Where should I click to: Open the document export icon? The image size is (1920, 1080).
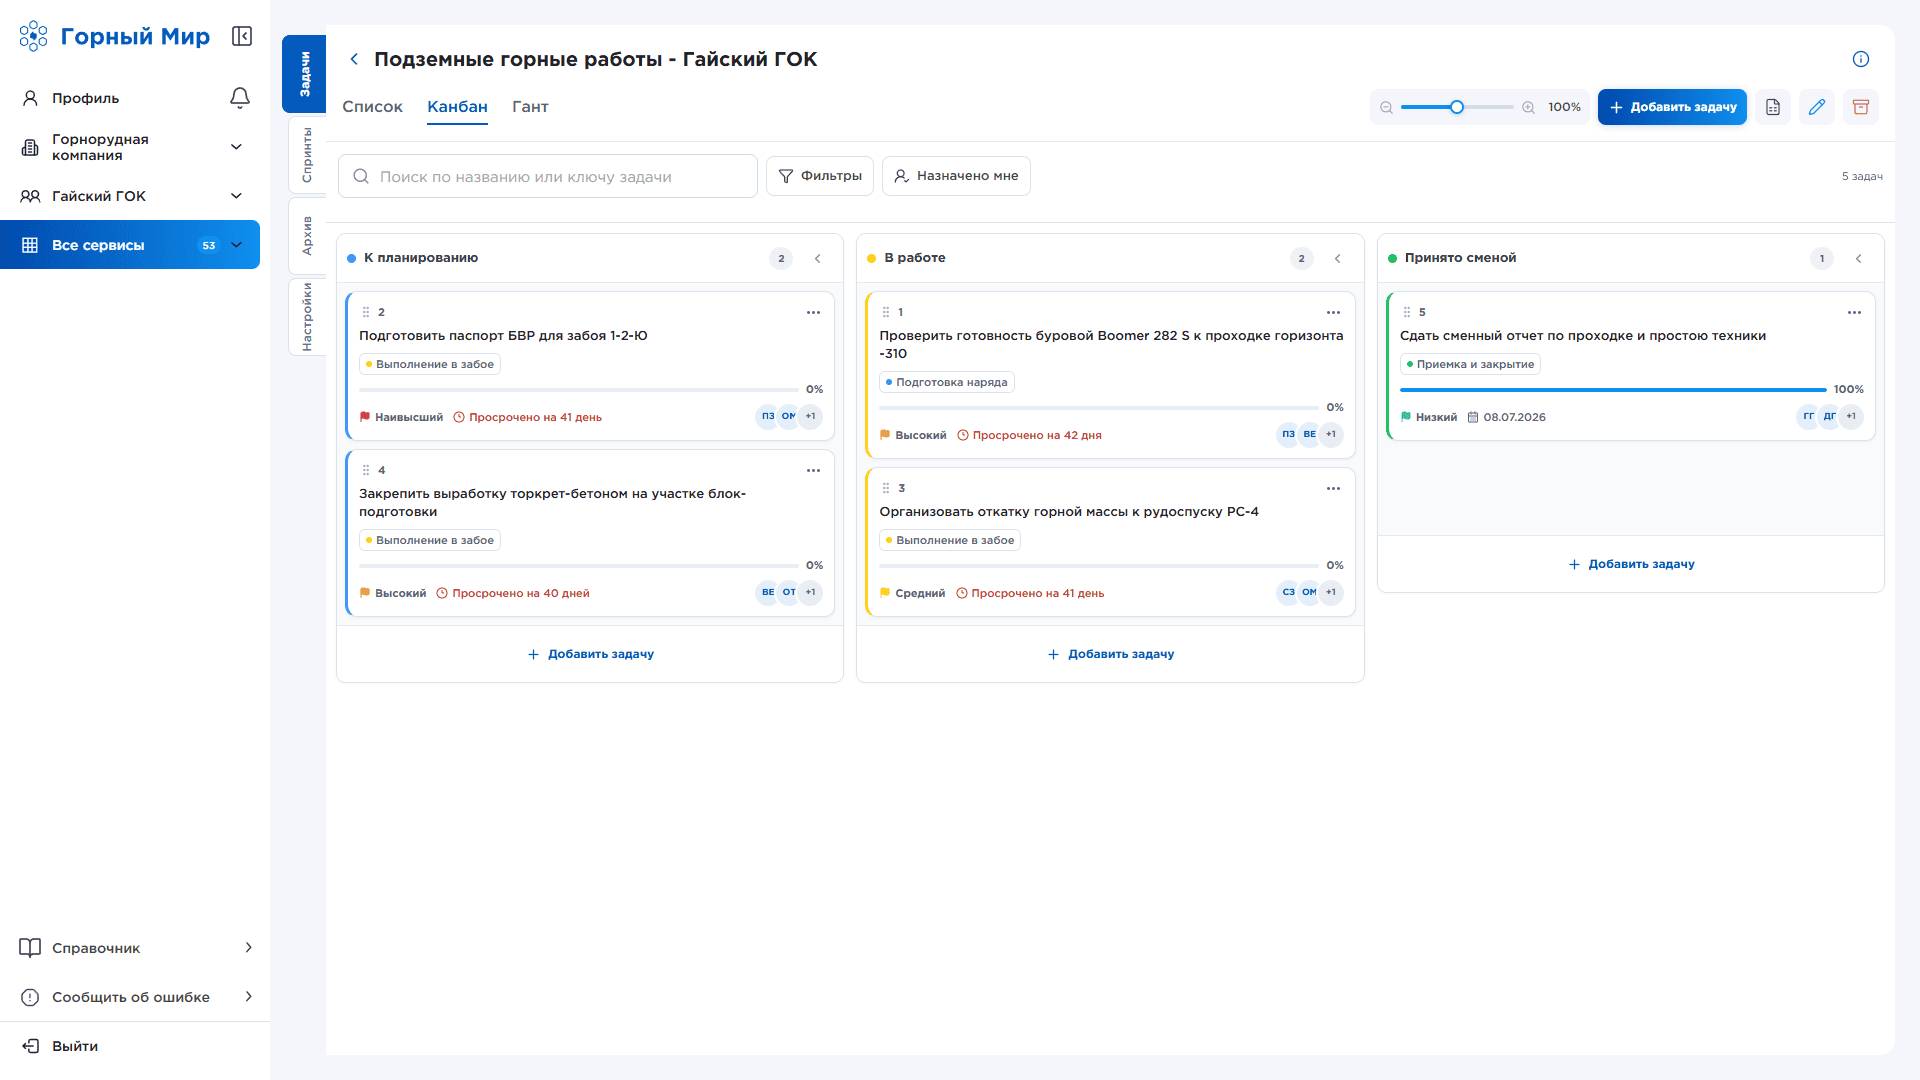1773,107
